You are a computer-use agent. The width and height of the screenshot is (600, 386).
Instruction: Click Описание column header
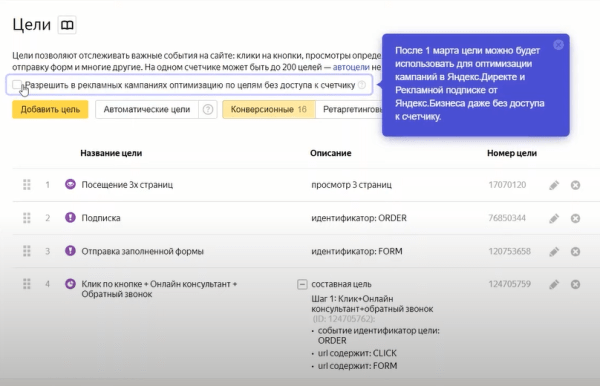click(x=331, y=153)
